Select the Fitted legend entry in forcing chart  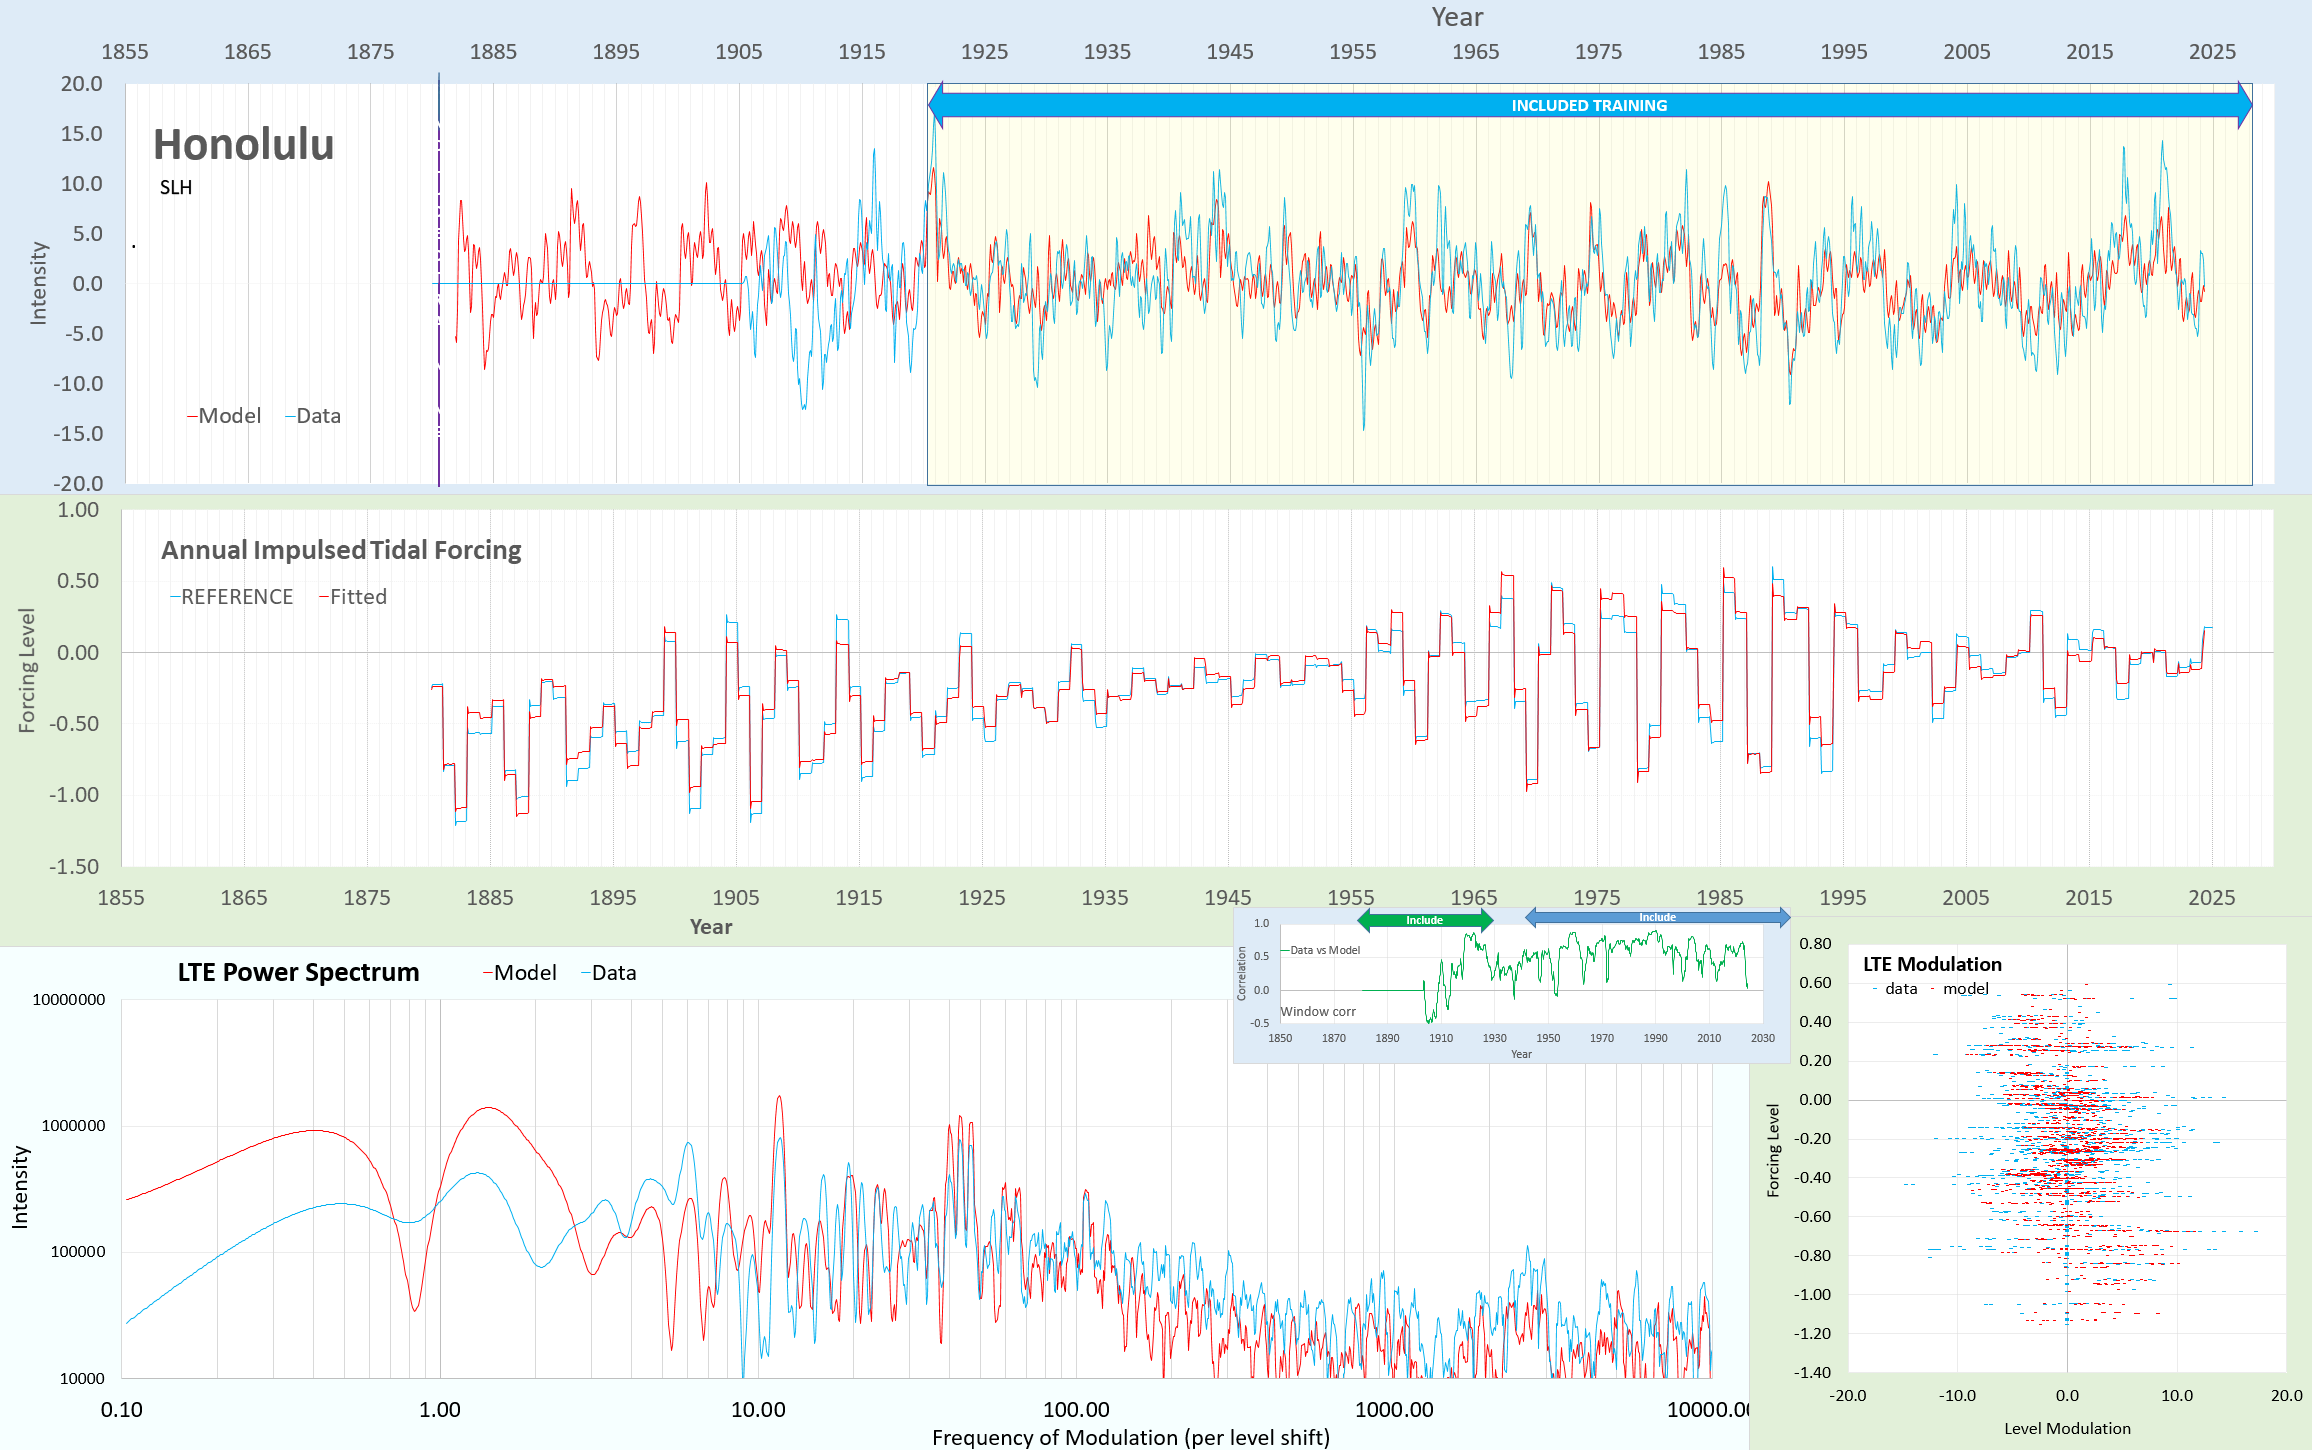pyautogui.click(x=353, y=597)
